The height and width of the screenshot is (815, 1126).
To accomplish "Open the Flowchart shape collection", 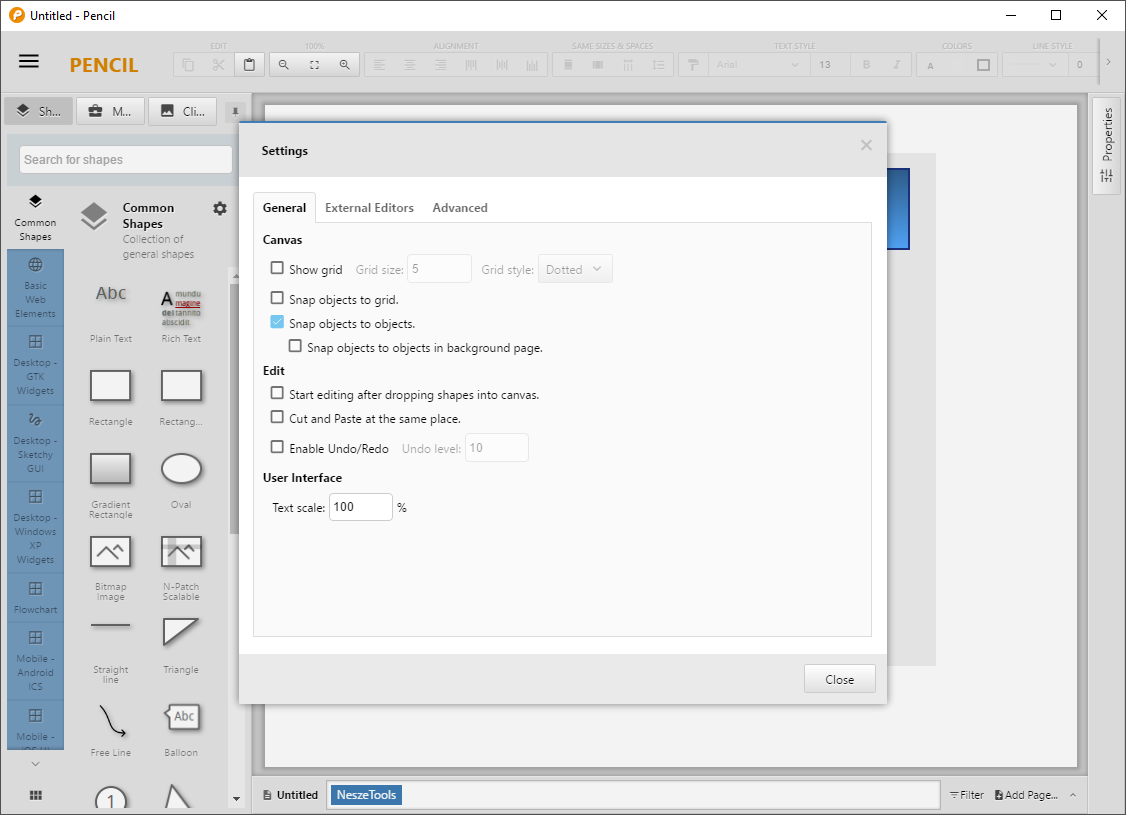I will pyautogui.click(x=35, y=597).
